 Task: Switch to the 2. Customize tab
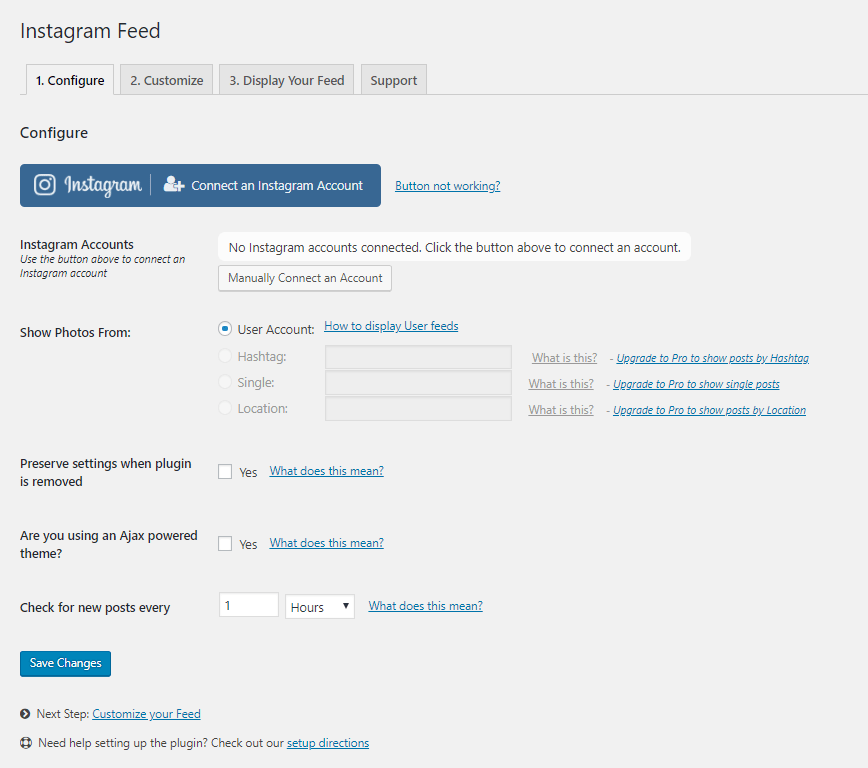166,80
